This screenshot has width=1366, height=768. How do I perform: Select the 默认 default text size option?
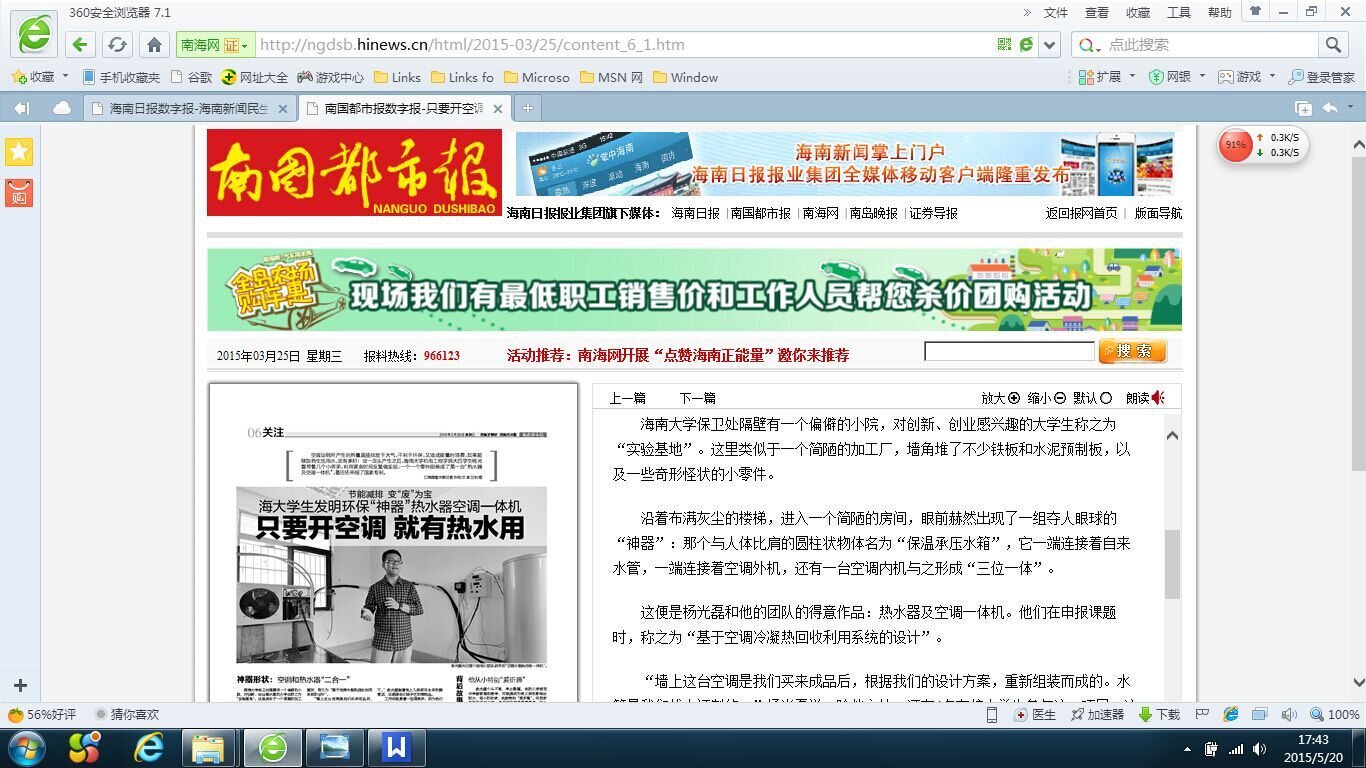(1092, 398)
